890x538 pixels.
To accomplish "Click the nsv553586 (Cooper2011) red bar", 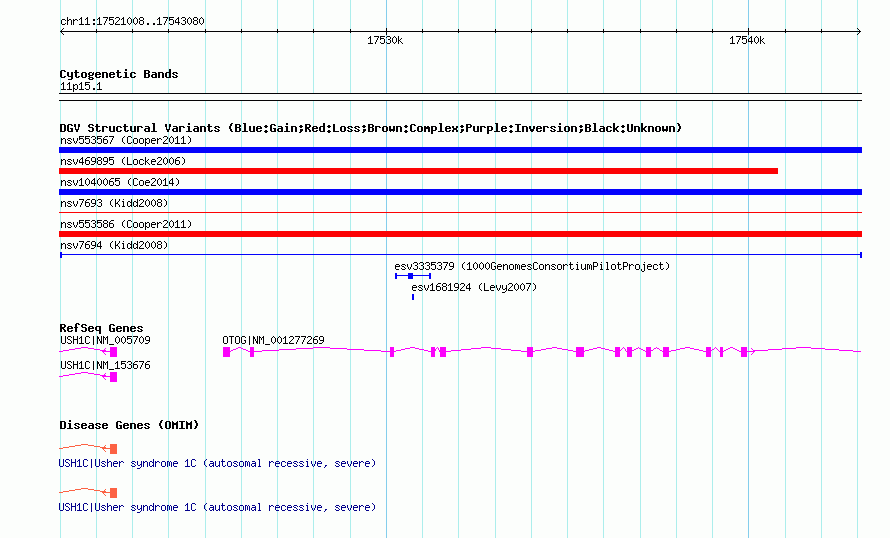I will tap(460, 234).
